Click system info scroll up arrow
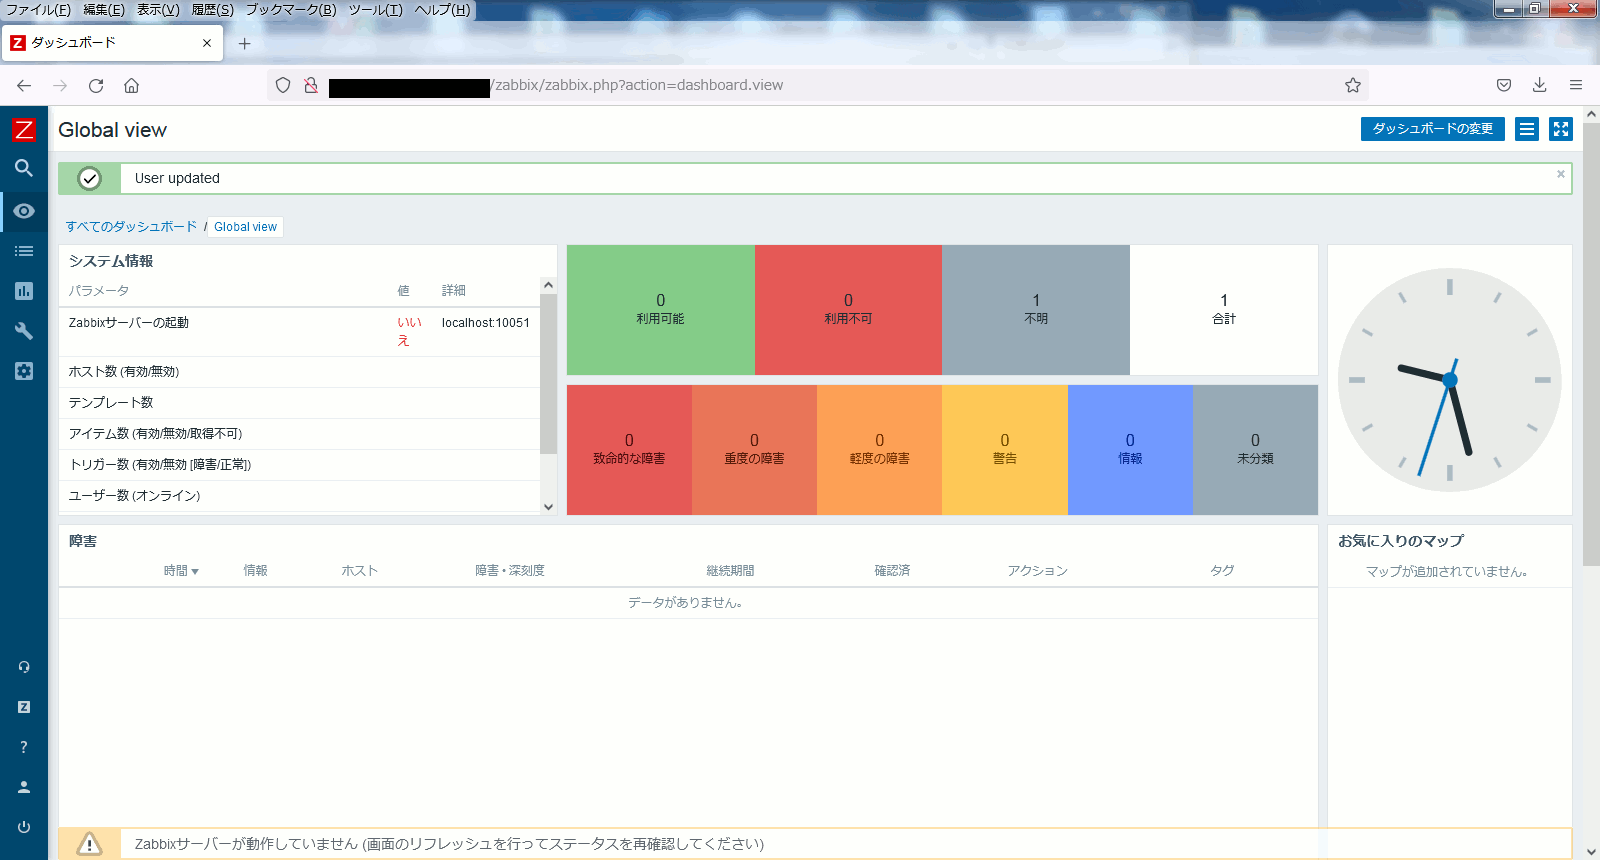Viewport: 1600px width, 860px height. click(548, 285)
